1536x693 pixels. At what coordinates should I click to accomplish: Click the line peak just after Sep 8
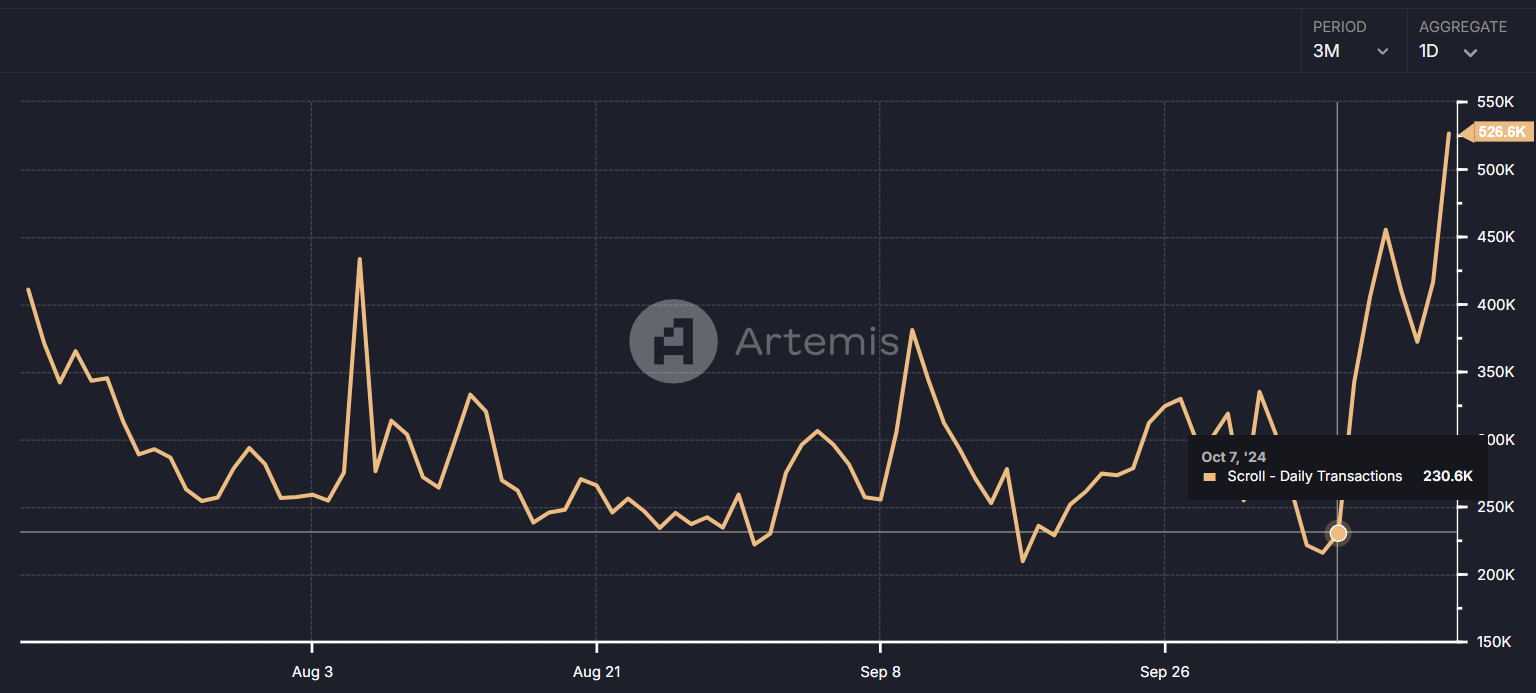point(912,330)
